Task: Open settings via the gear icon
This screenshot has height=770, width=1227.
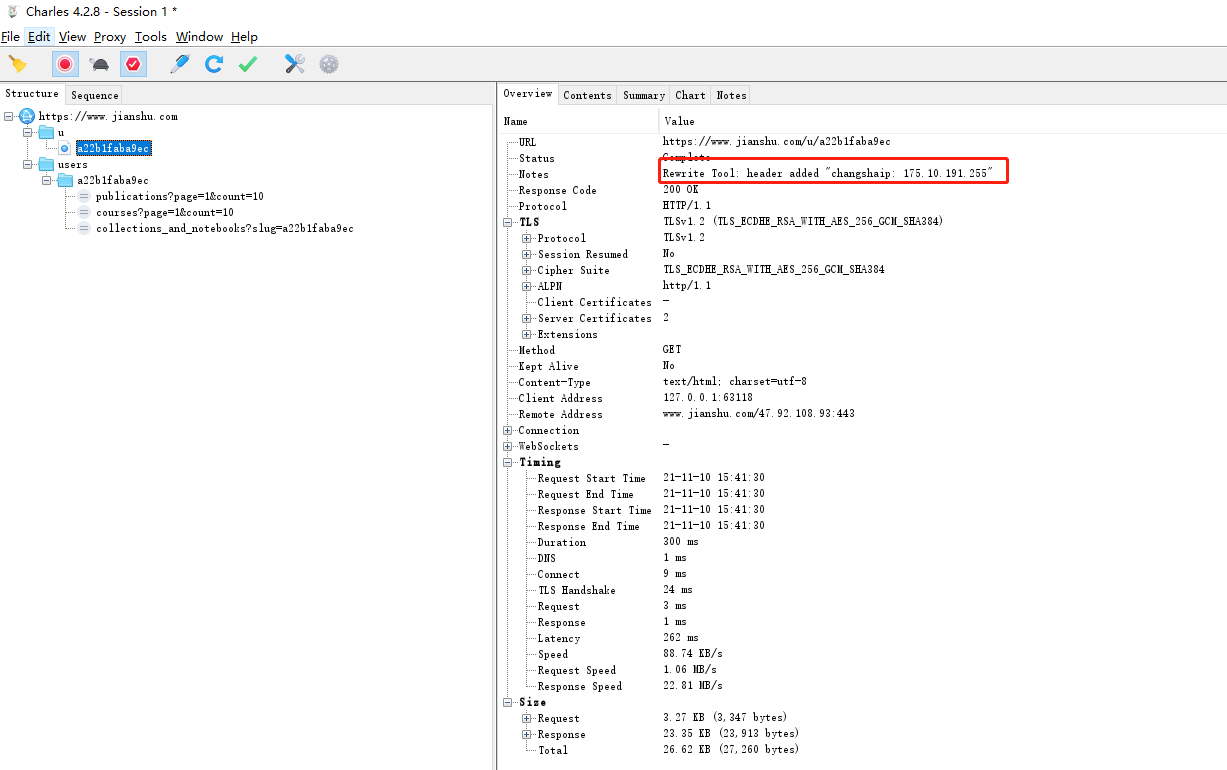Action: [329, 64]
